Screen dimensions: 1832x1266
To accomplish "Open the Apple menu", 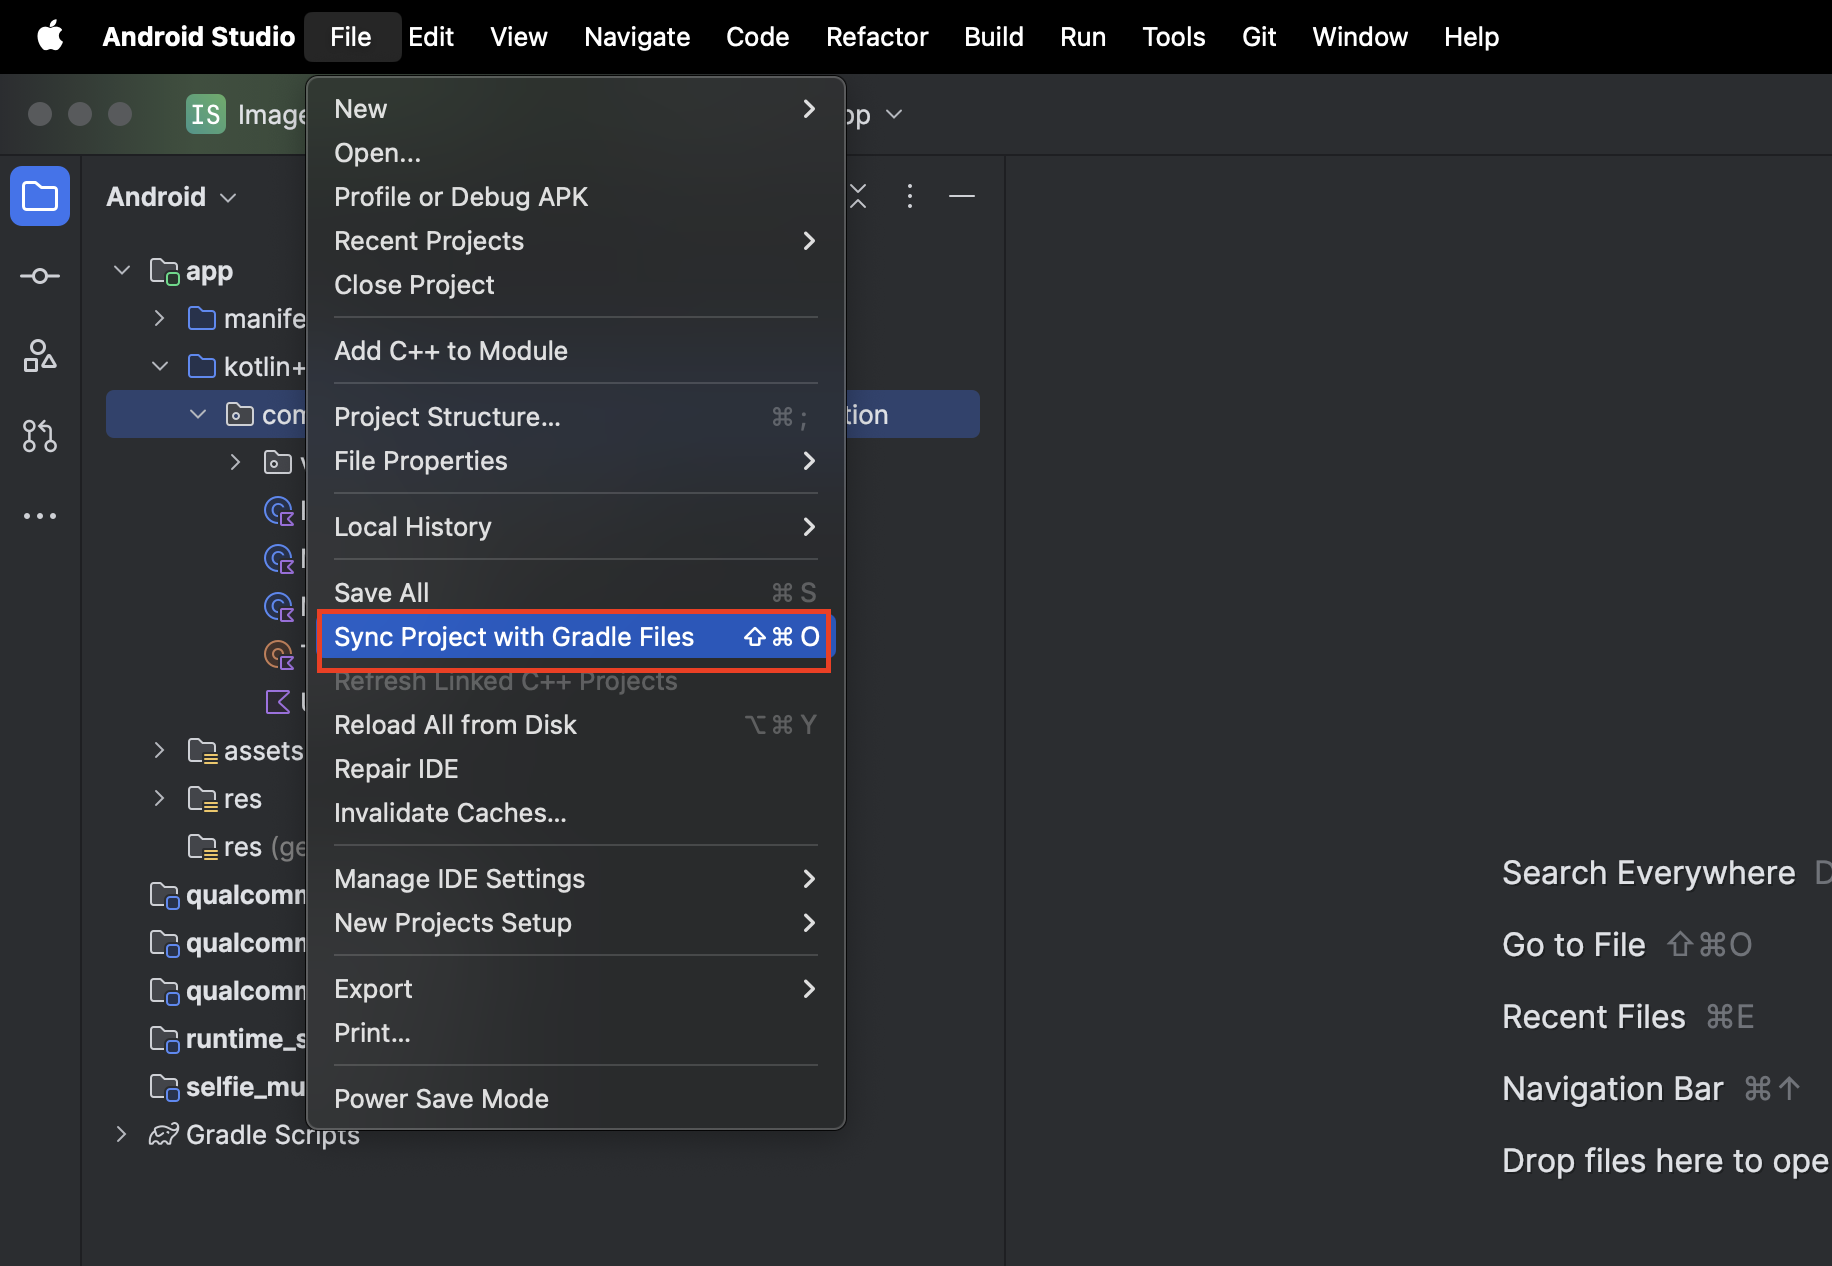I will pyautogui.click(x=50, y=36).
